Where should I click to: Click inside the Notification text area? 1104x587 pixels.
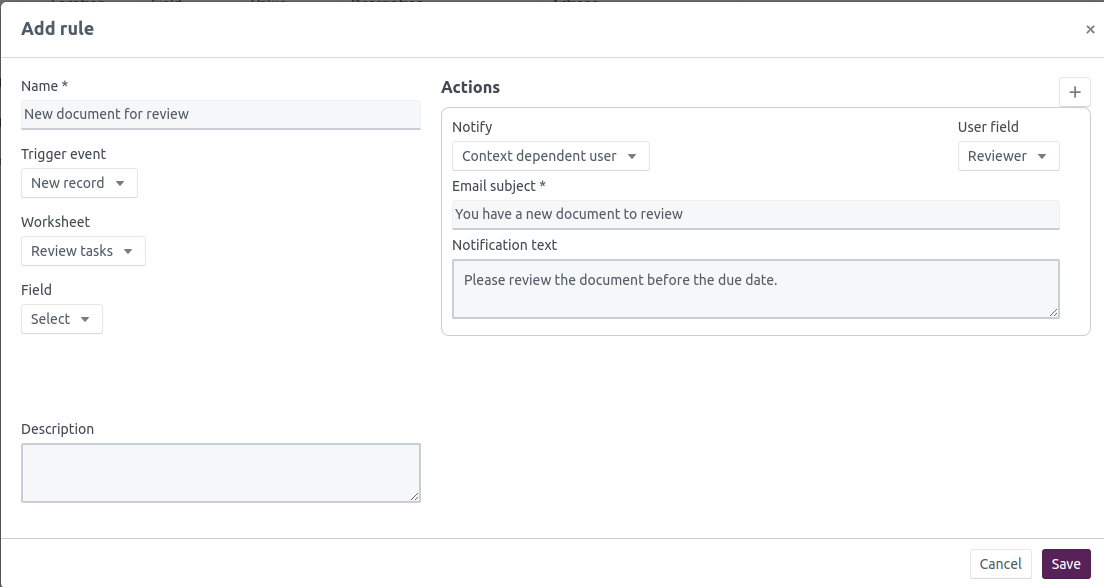pyautogui.click(x=755, y=289)
